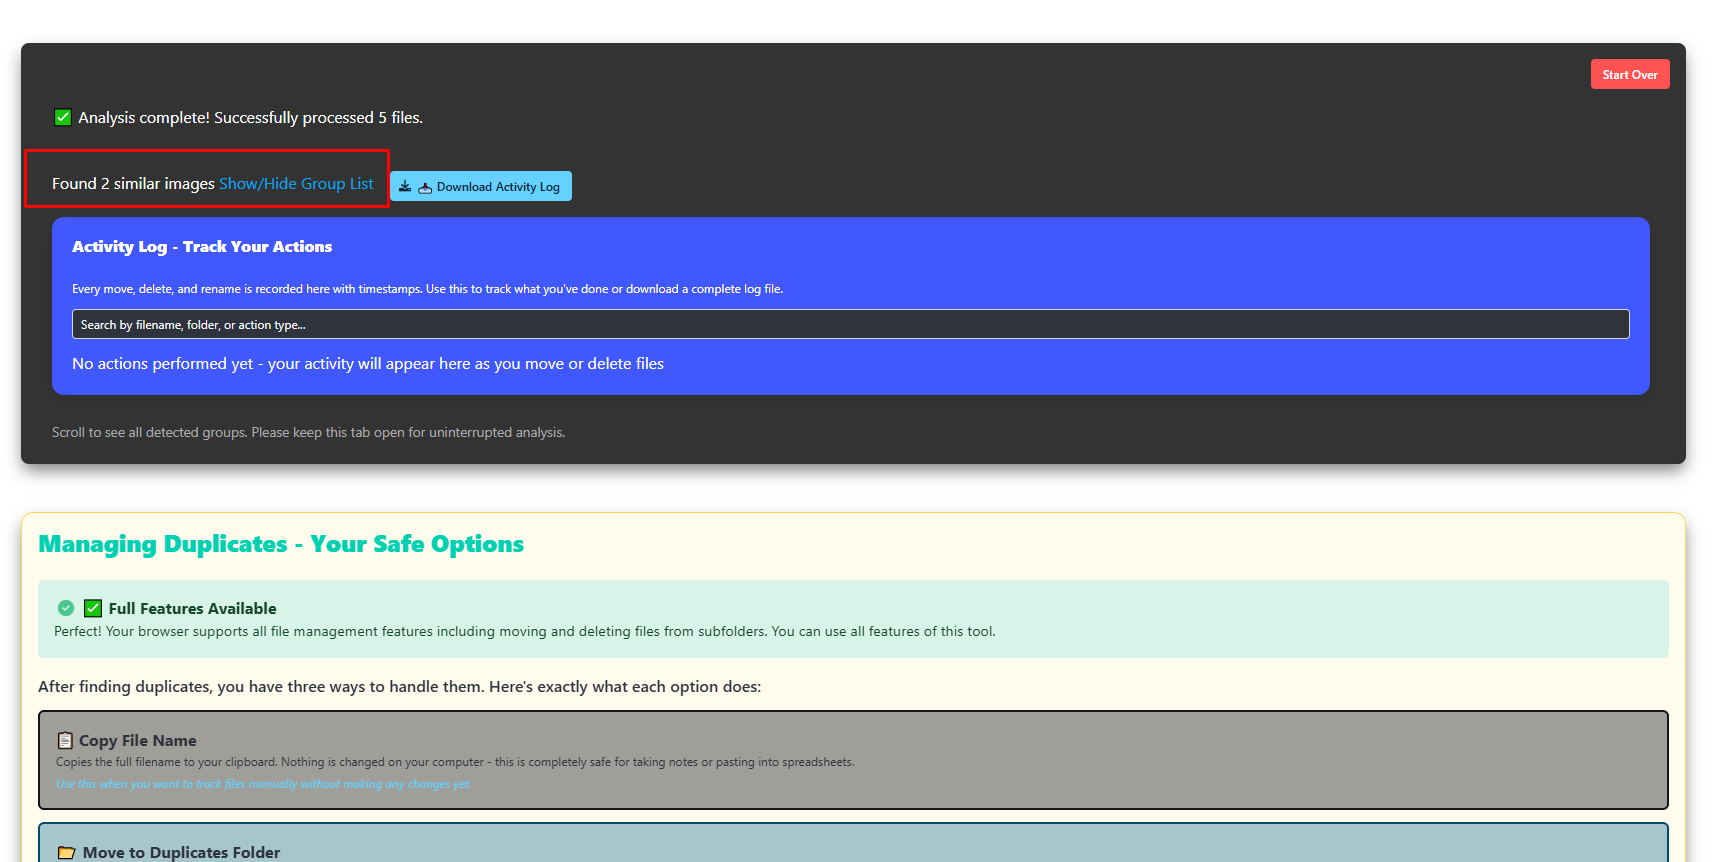The image size is (1721, 862).
Task: Select the Copy File Name heading
Action: (138, 741)
